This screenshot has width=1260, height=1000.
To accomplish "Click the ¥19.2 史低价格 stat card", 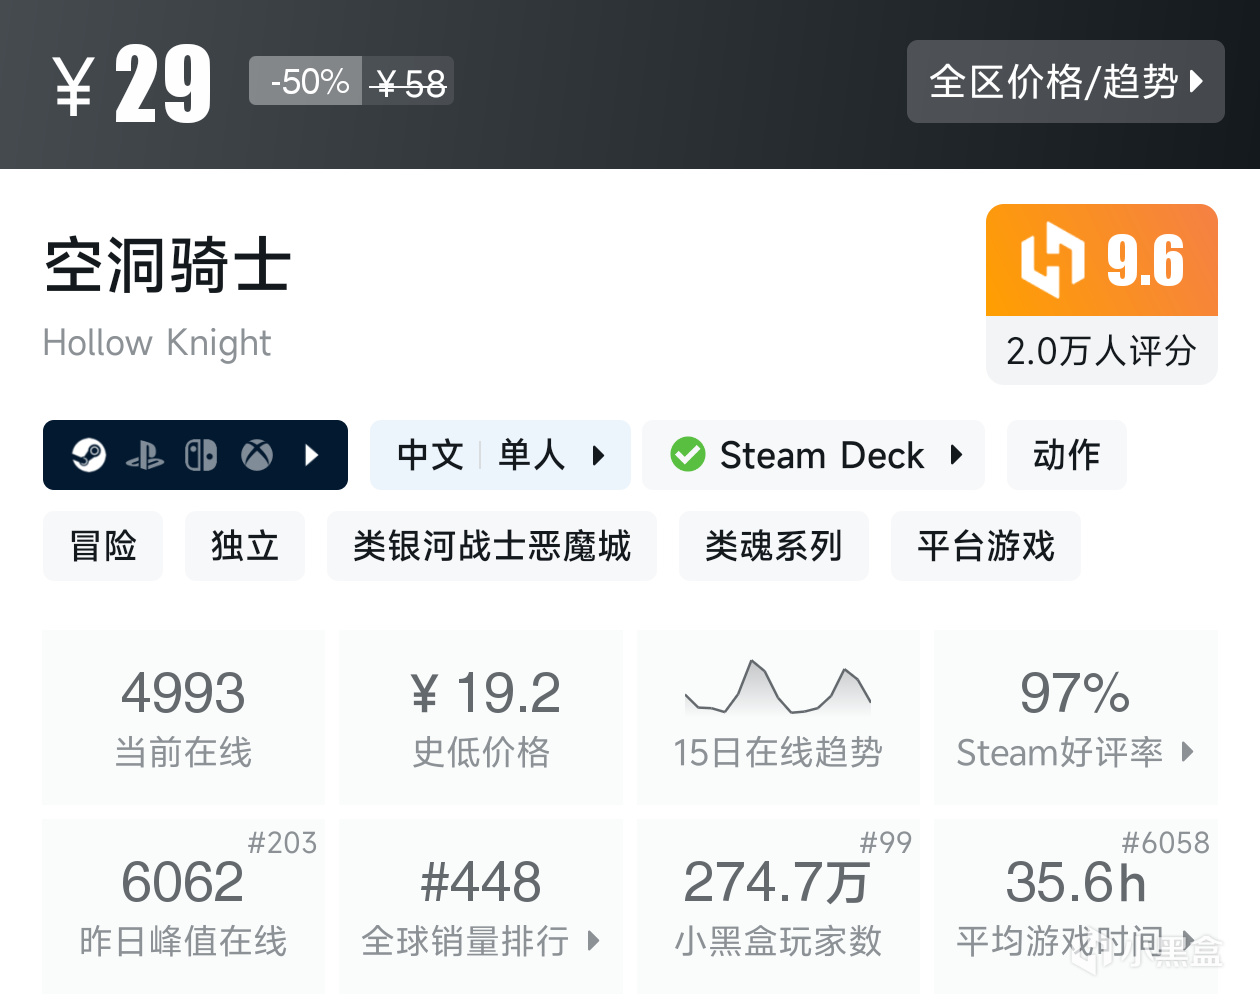I will tap(481, 717).
